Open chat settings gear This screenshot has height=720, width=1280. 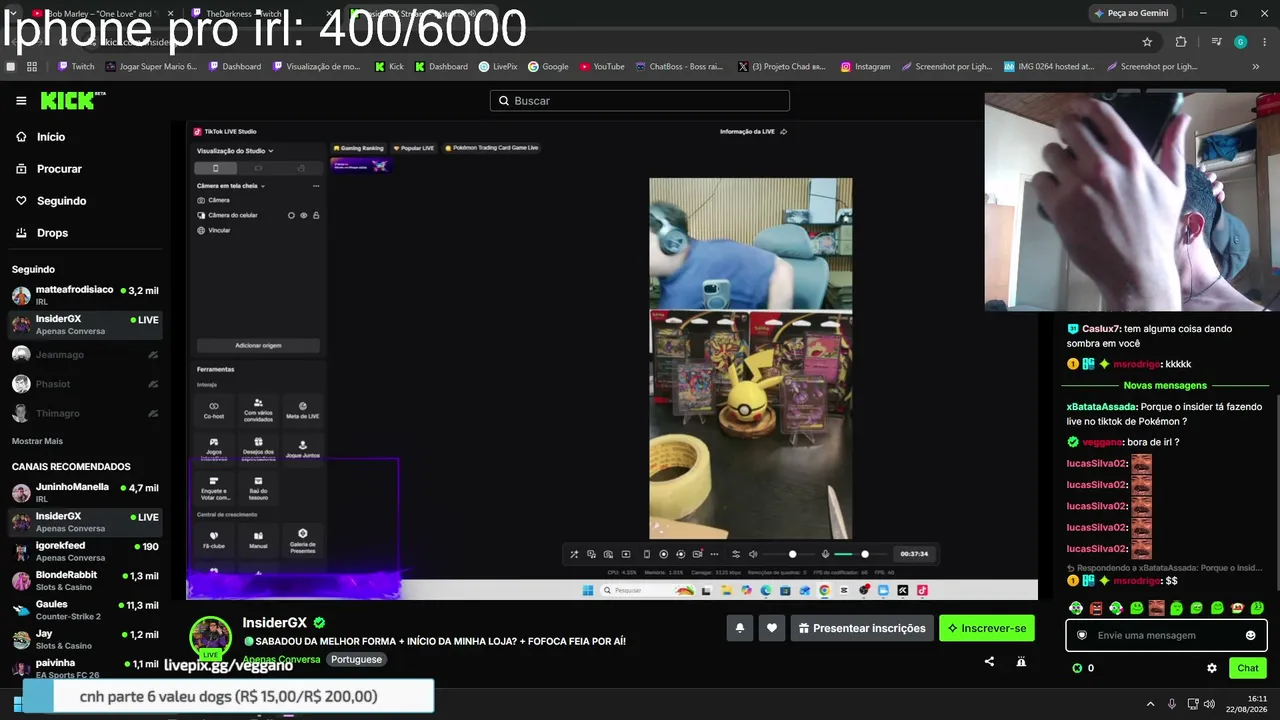pyautogui.click(x=1212, y=668)
